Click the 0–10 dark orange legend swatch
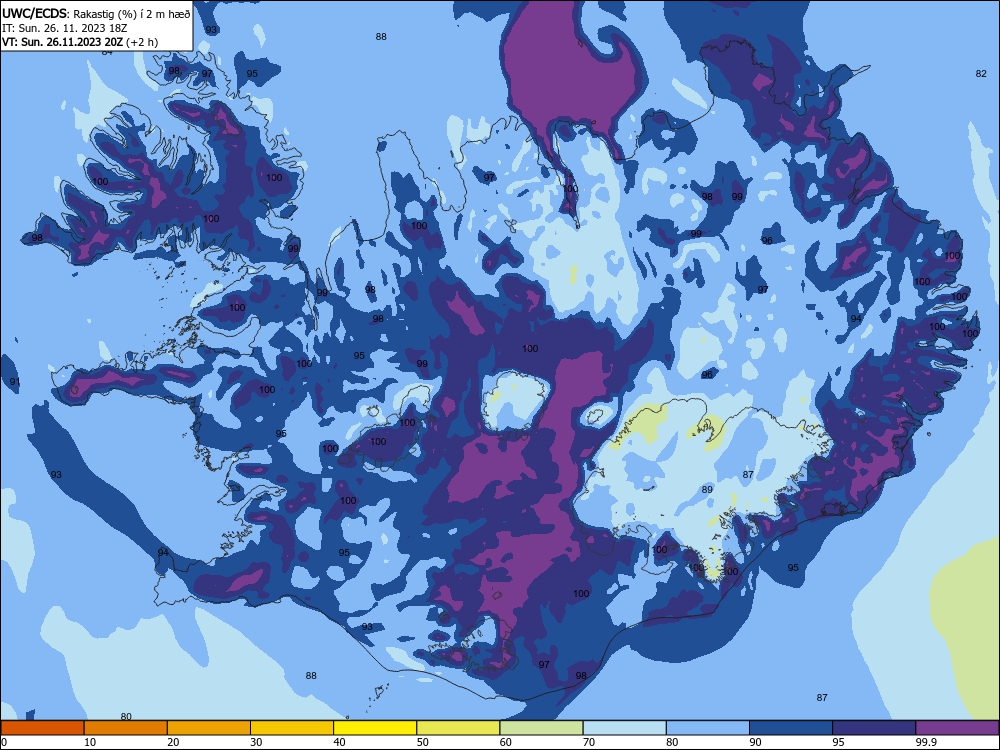 click(42, 728)
